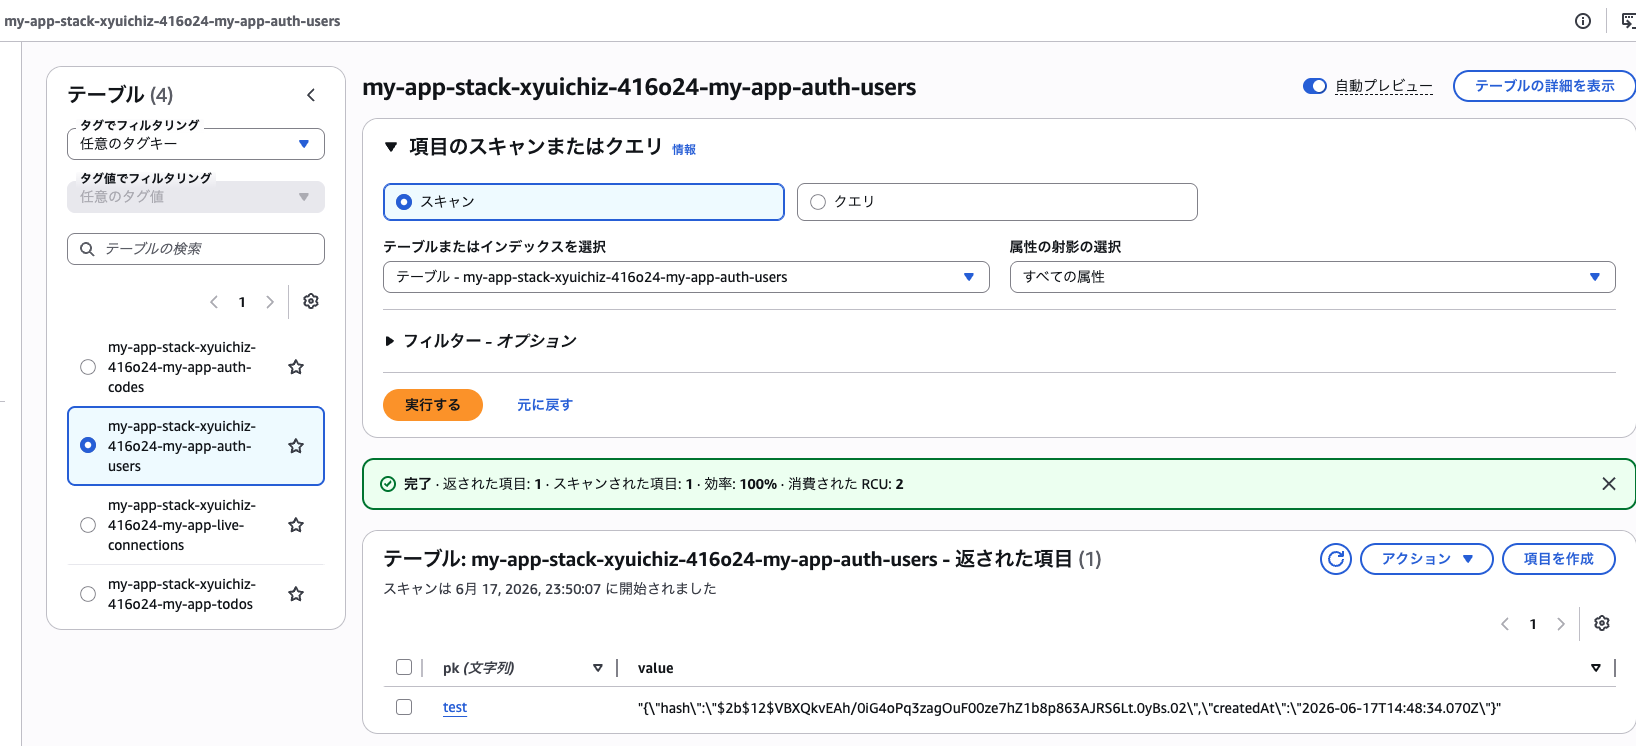This screenshot has width=1636, height=746.
Task: Click 項目を作成 create item button
Action: (x=1559, y=559)
